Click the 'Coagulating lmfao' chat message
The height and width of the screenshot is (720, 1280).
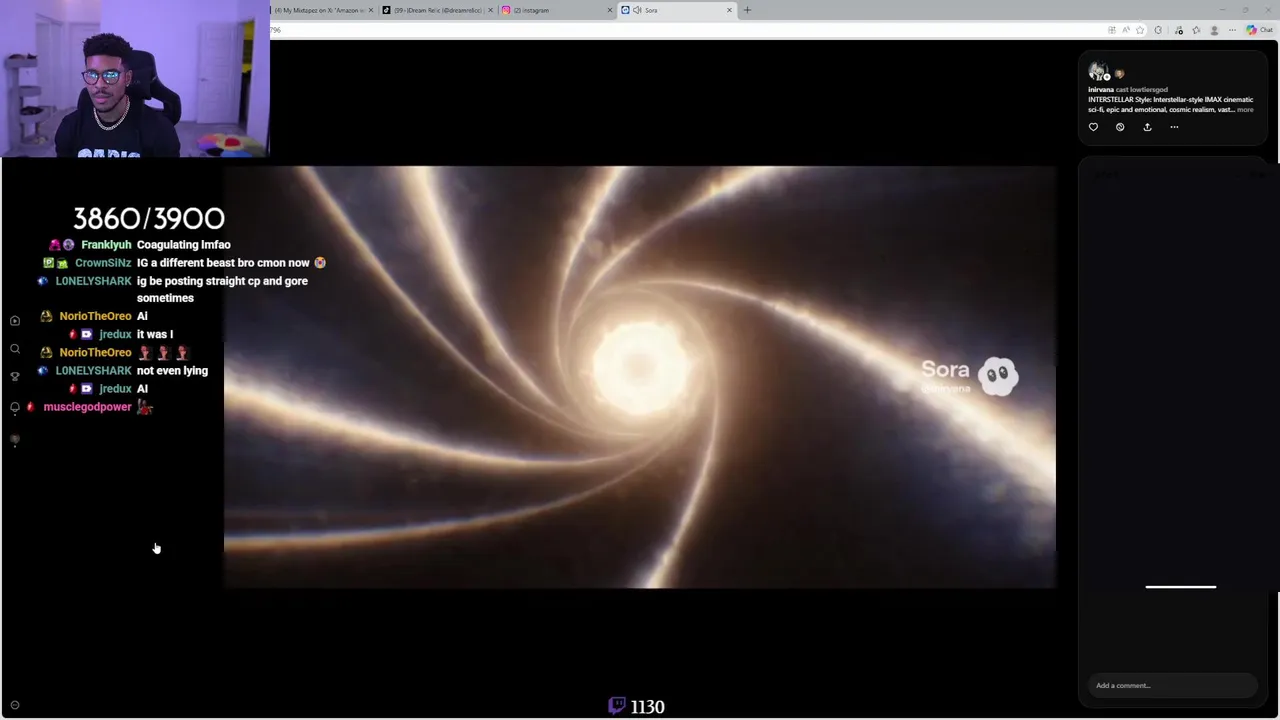(184, 245)
